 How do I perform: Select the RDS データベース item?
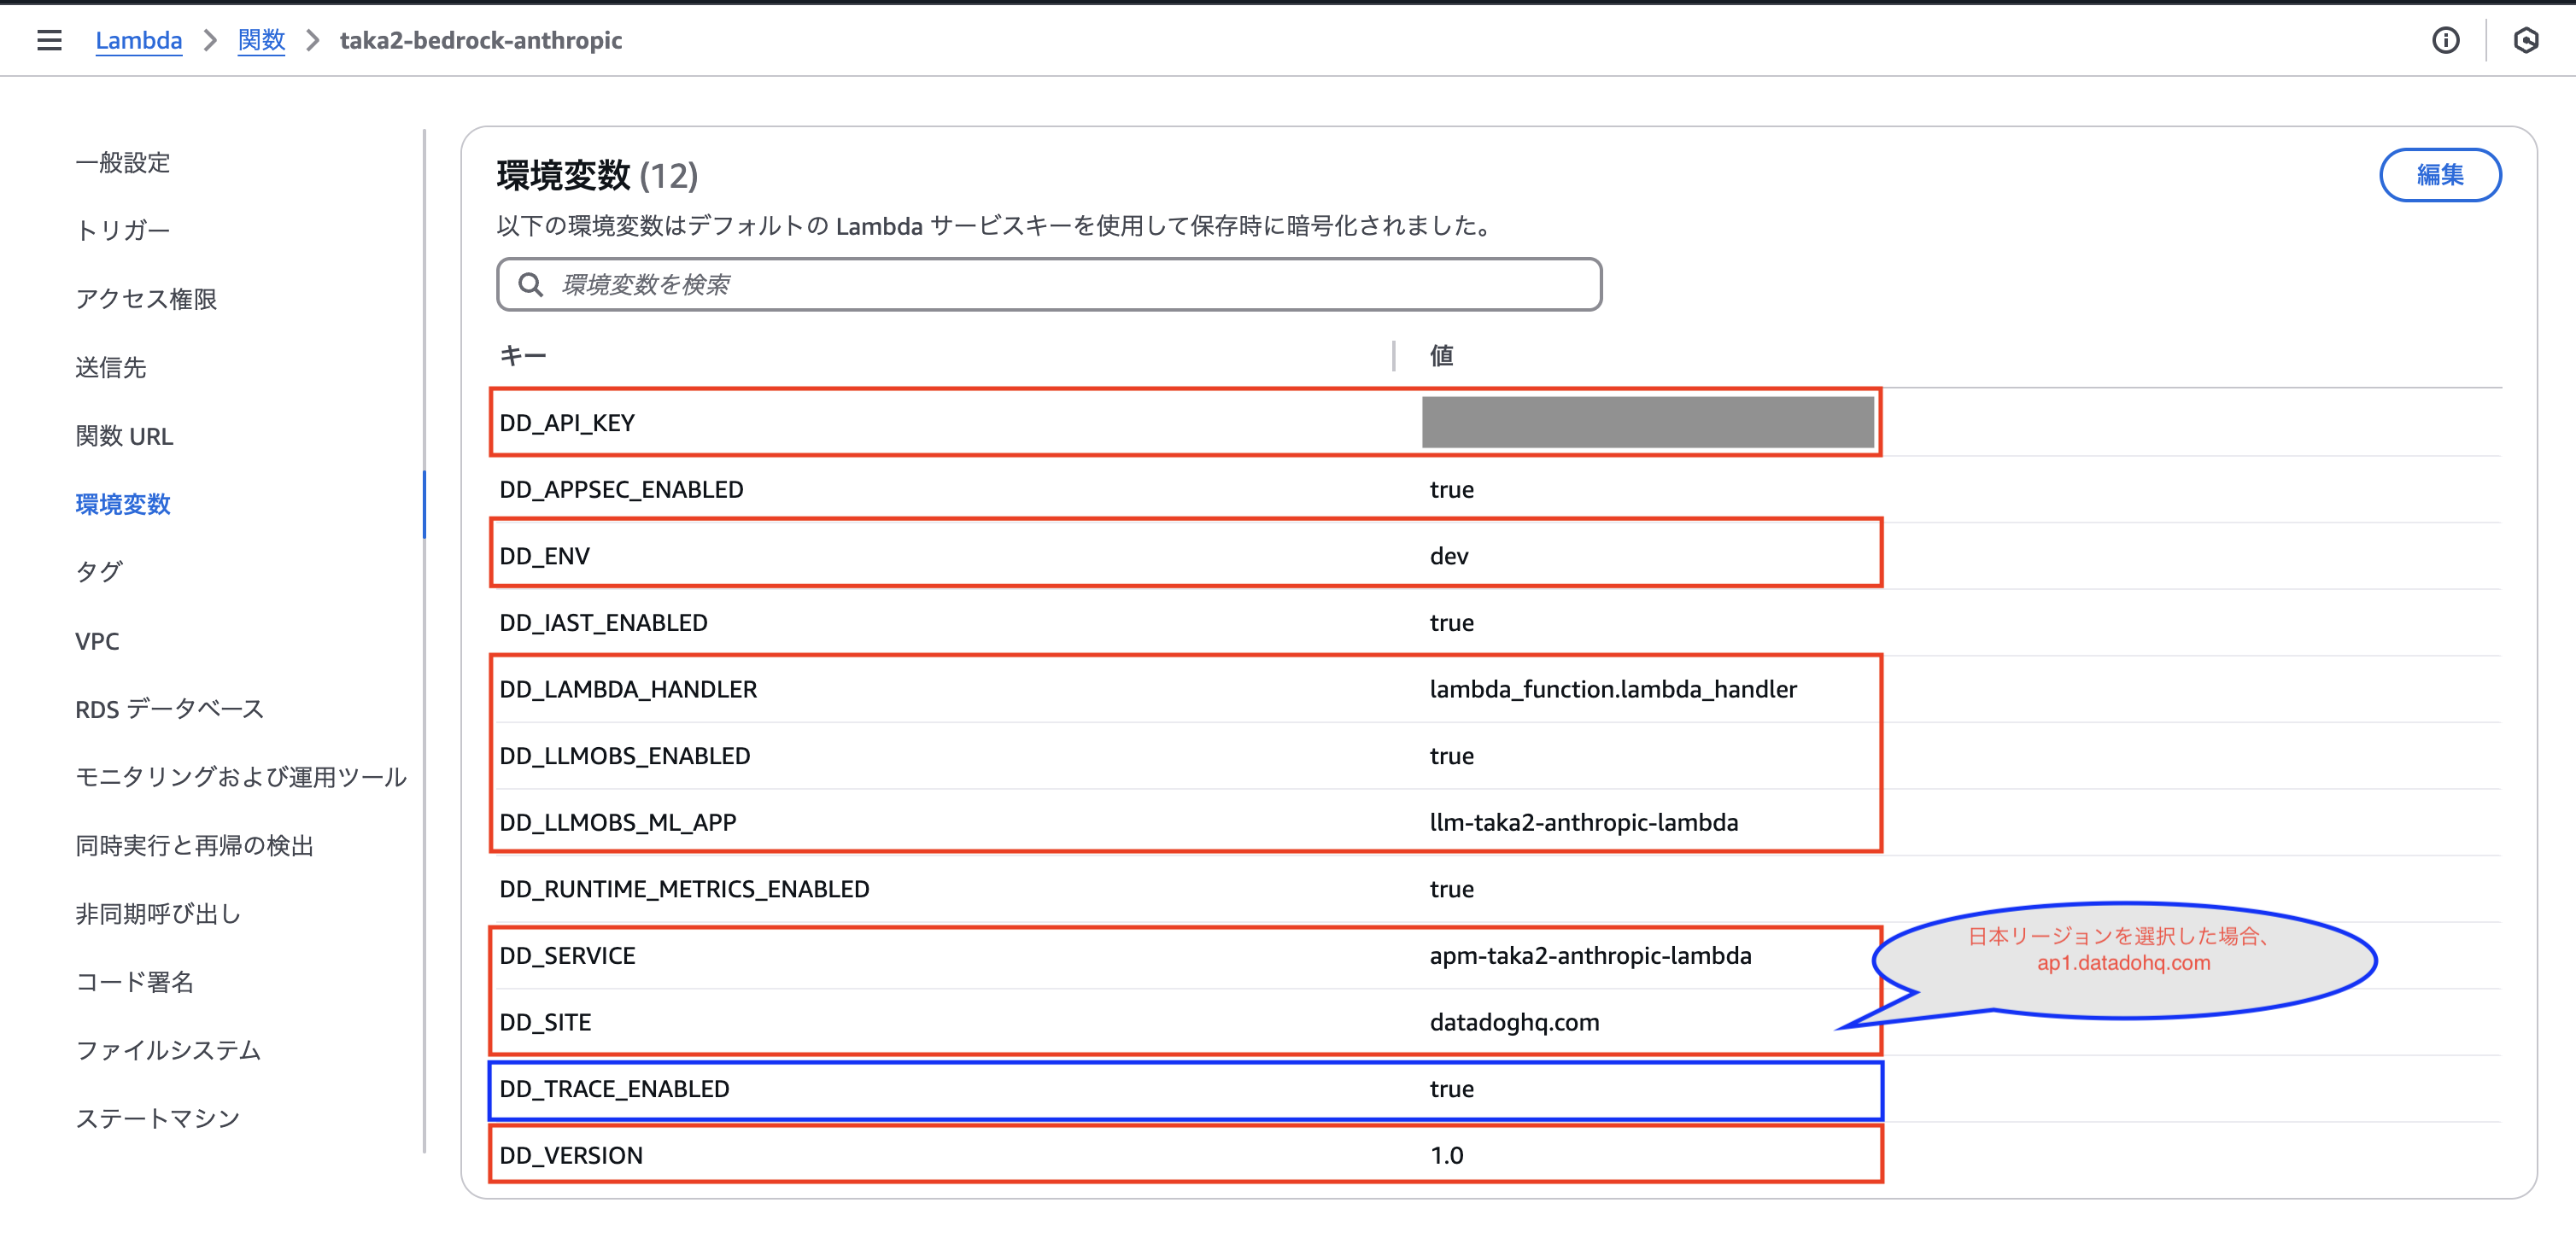pos(169,709)
